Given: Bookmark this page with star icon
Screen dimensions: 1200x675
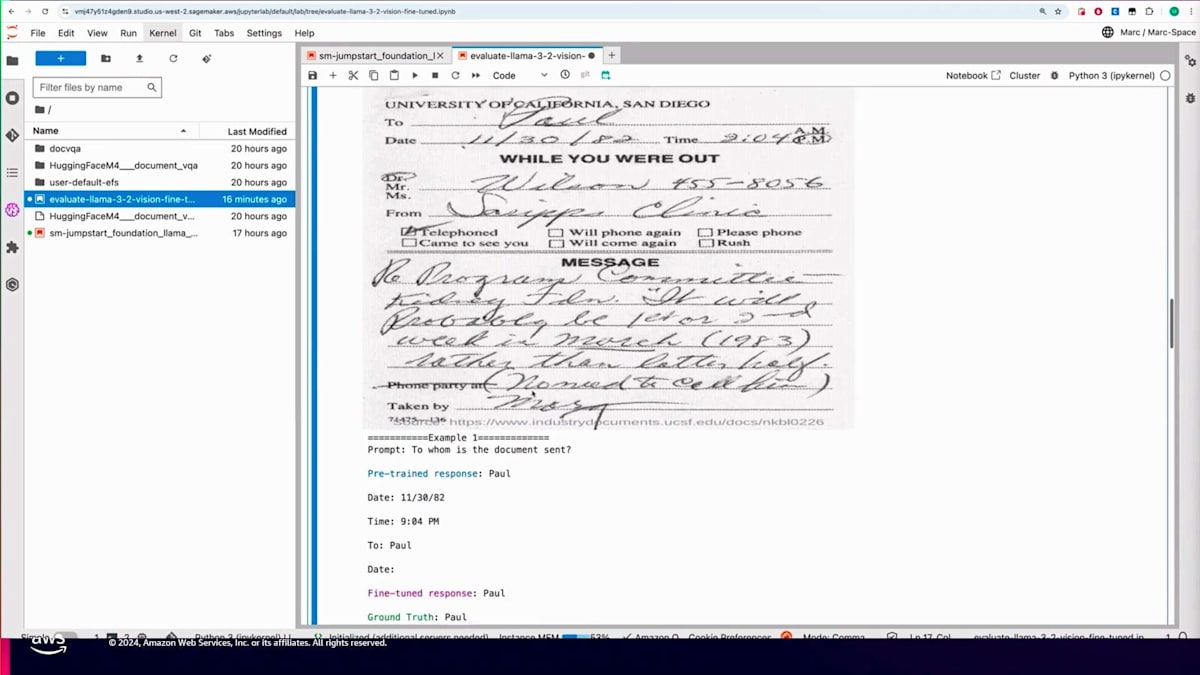Looking at the screenshot, I should (x=1058, y=11).
